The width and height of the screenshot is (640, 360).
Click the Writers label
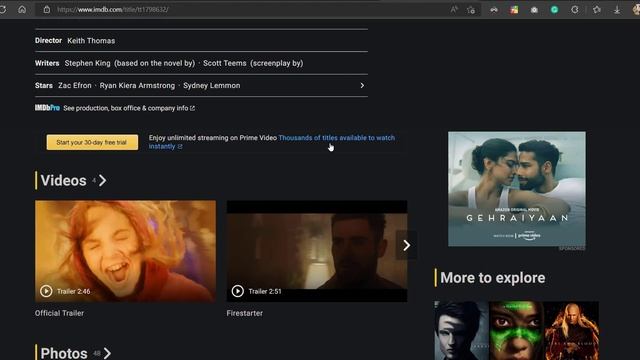(47, 63)
